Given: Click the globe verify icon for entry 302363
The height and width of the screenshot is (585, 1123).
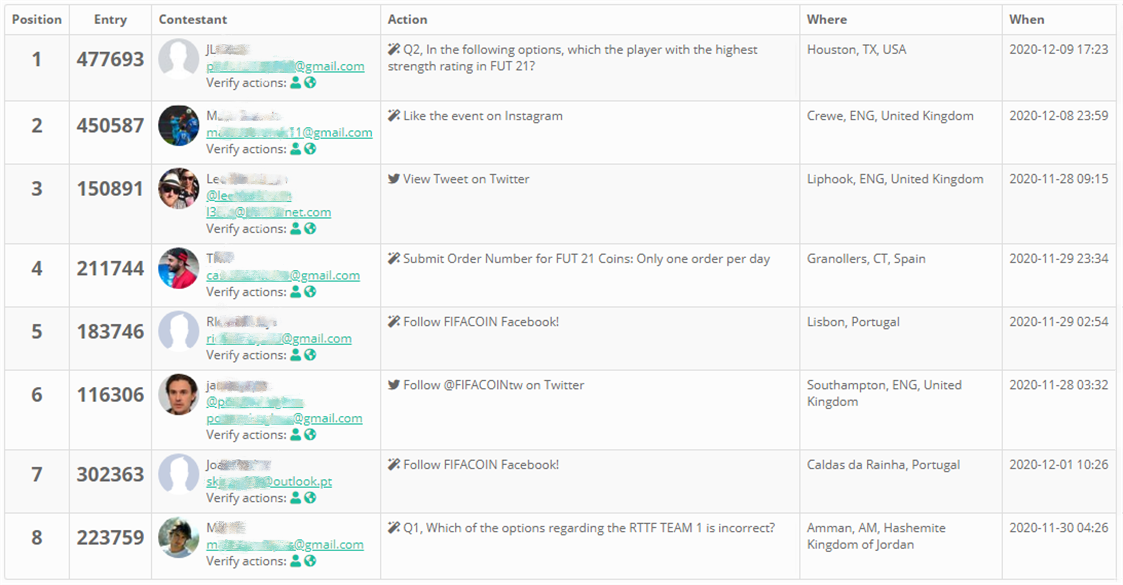Looking at the screenshot, I should 310,498.
